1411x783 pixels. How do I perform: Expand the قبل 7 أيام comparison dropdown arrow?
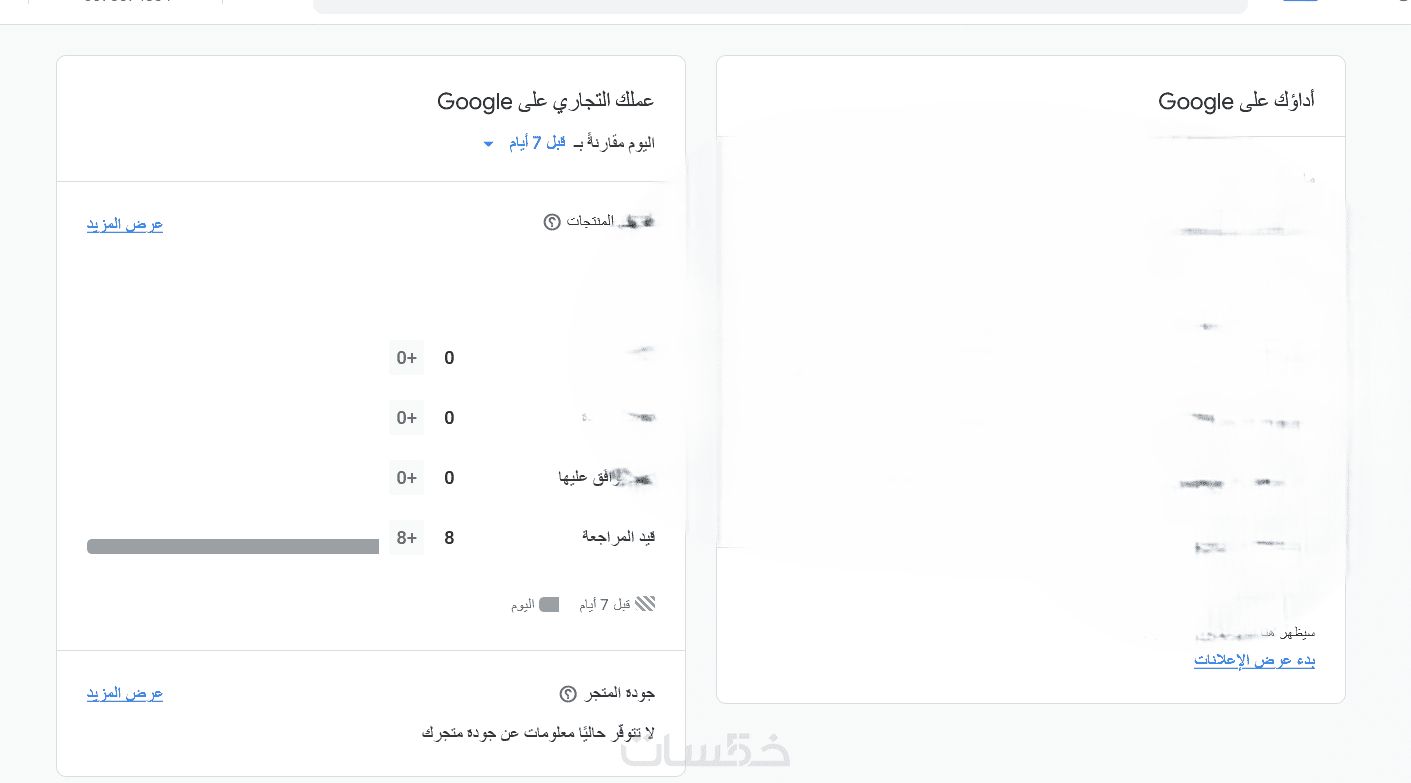tap(488, 144)
